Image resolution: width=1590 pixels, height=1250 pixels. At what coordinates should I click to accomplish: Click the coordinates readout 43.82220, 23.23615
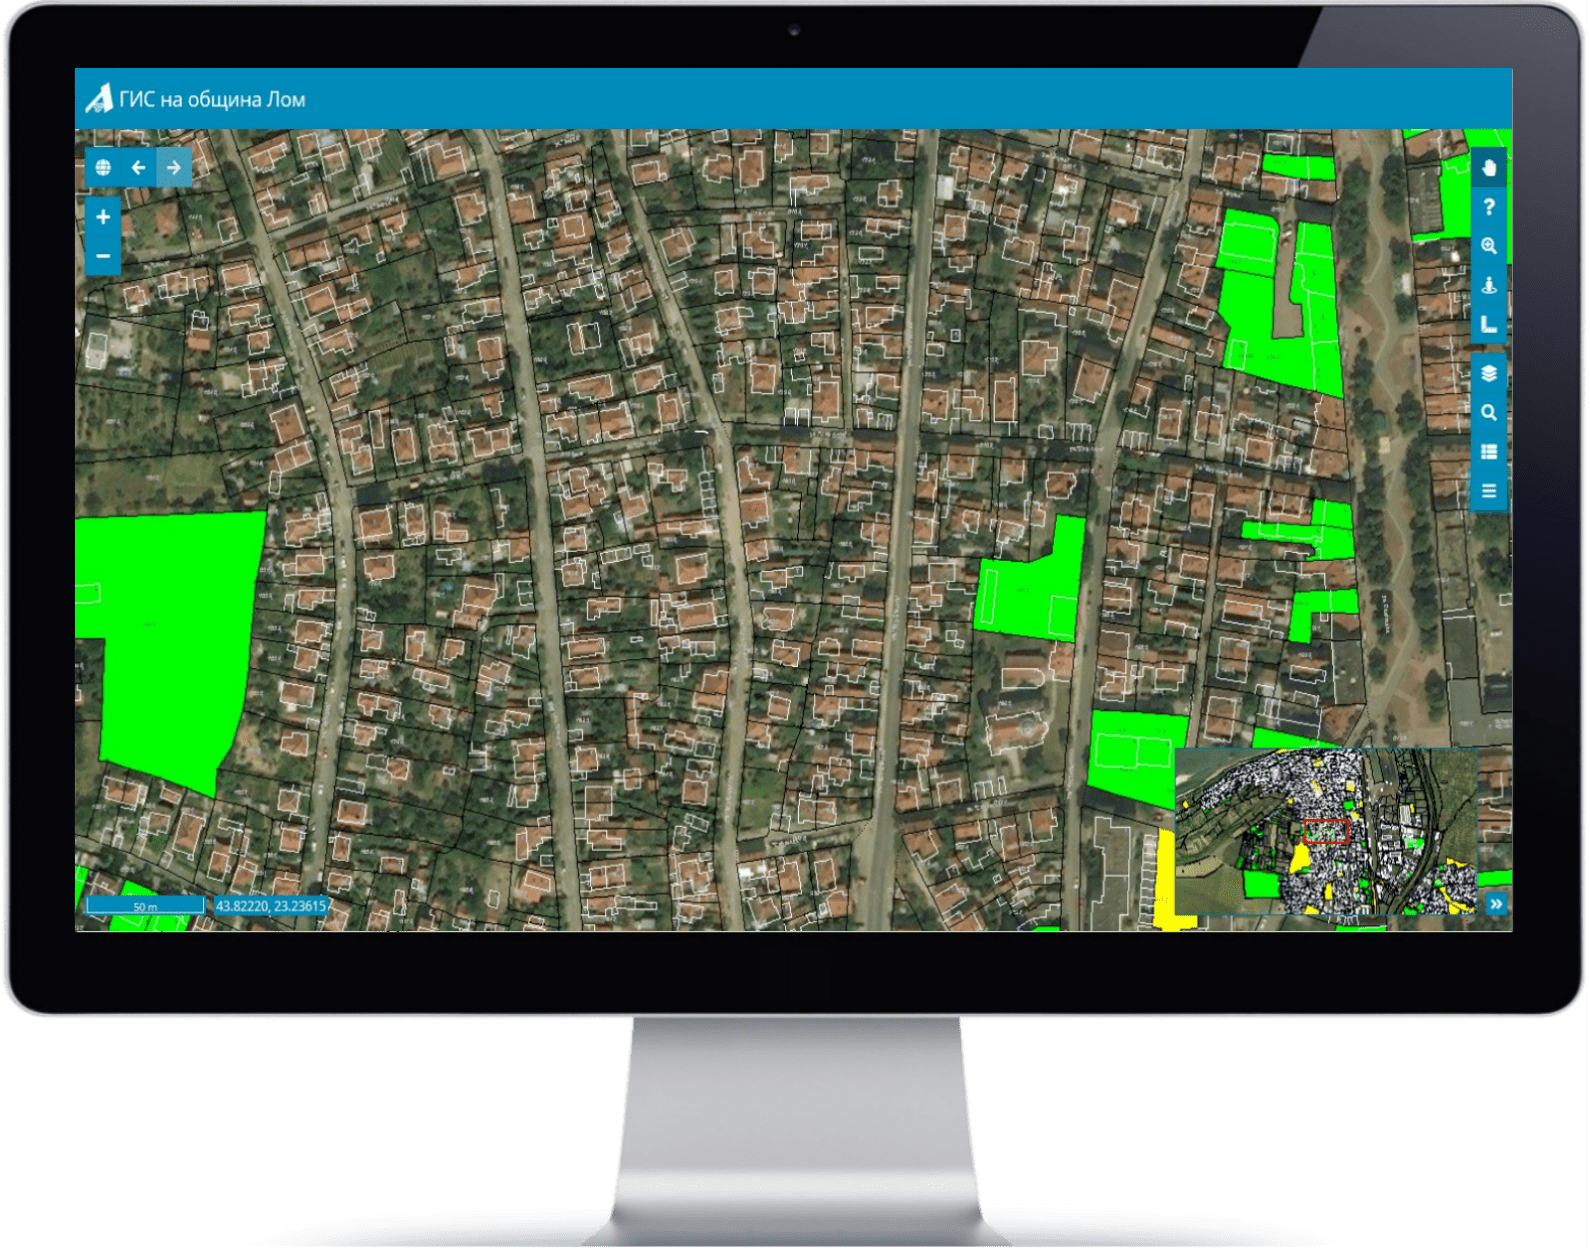coord(271,906)
